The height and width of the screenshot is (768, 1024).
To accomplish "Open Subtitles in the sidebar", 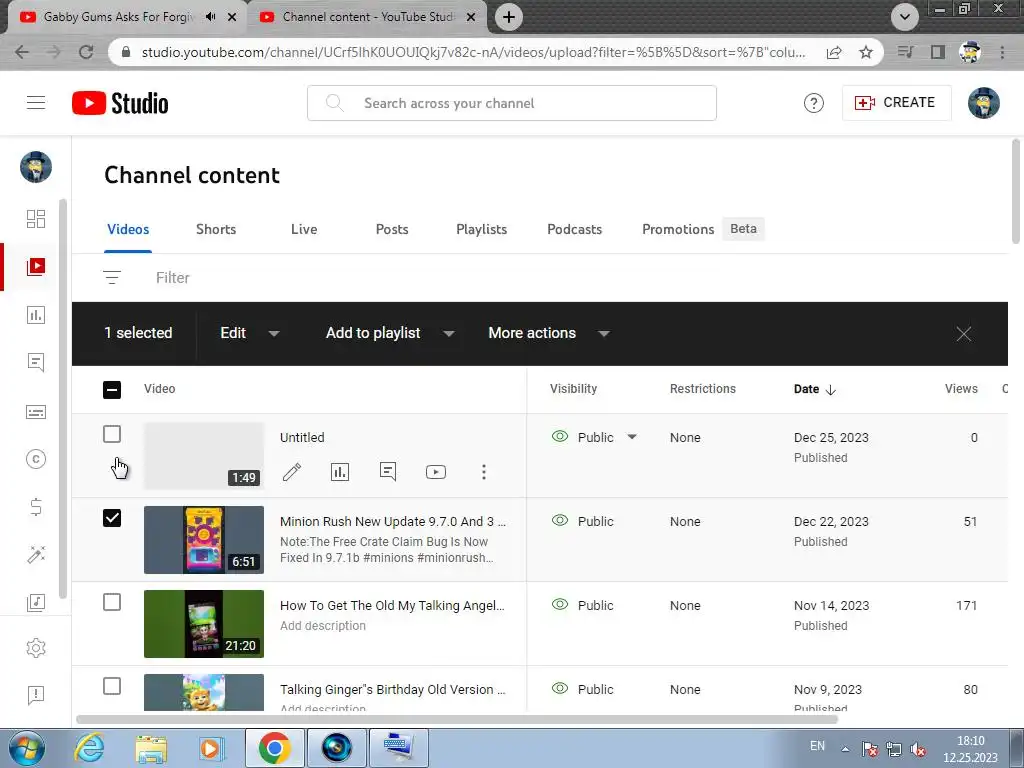I will tap(36, 412).
